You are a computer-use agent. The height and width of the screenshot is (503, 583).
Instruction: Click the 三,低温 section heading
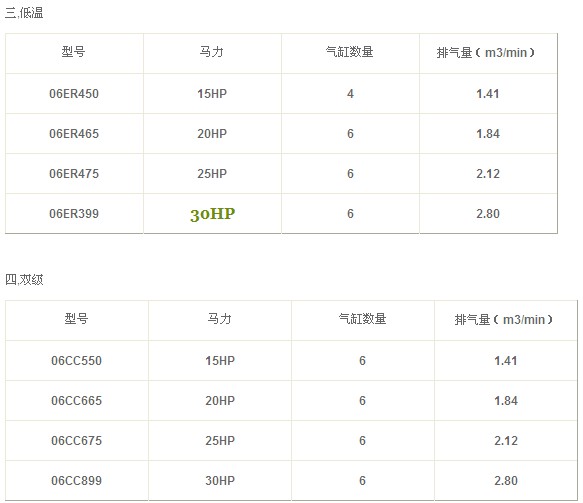point(24,13)
